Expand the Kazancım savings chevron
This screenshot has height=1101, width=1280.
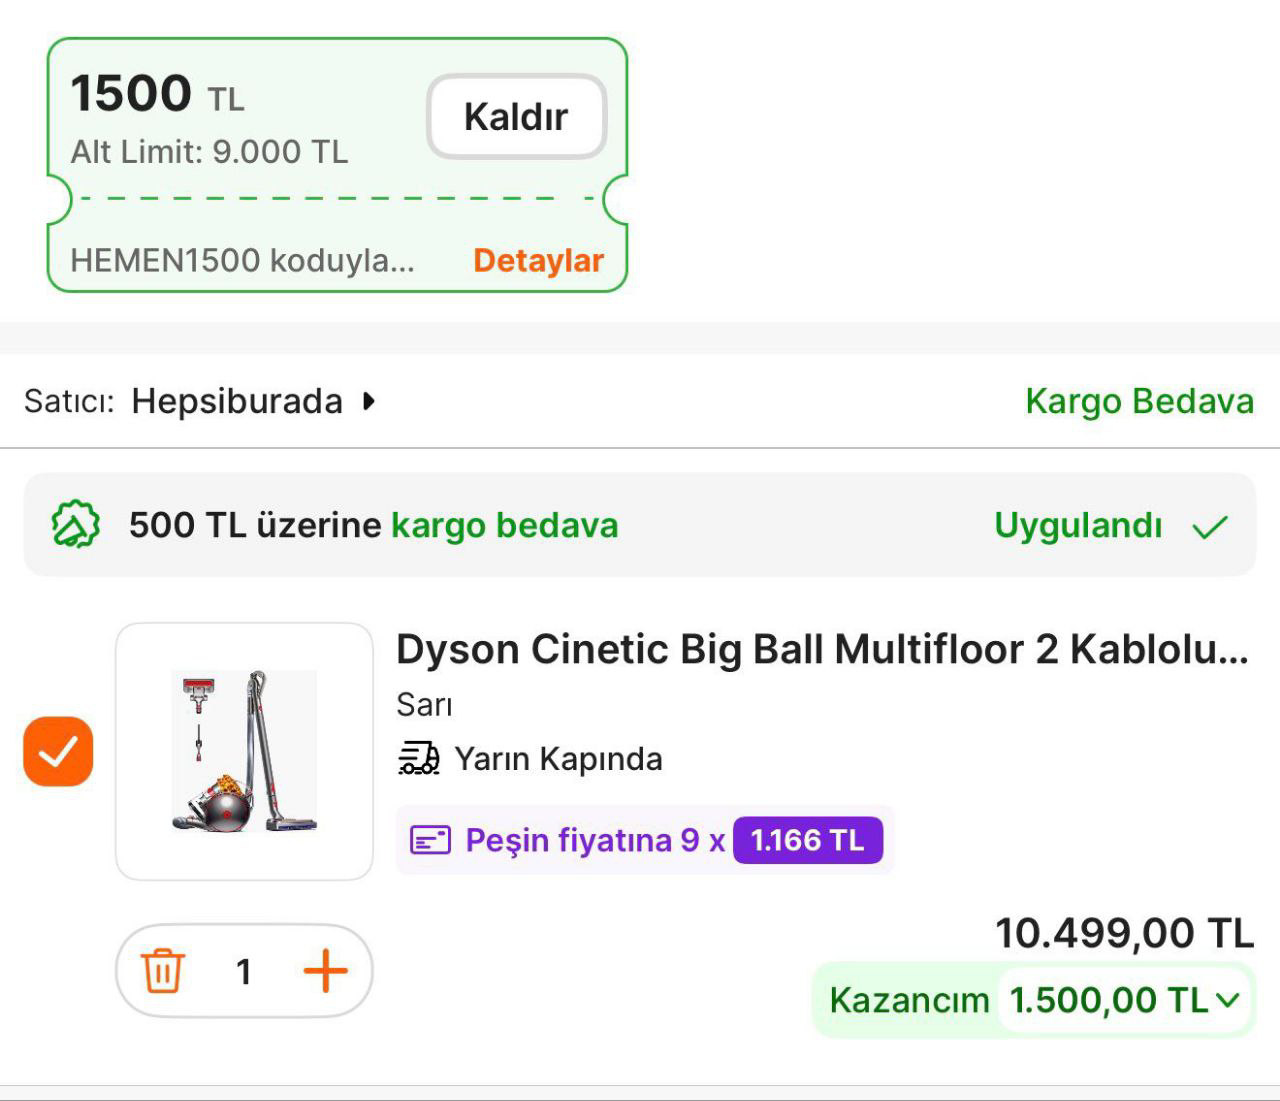tap(1228, 999)
